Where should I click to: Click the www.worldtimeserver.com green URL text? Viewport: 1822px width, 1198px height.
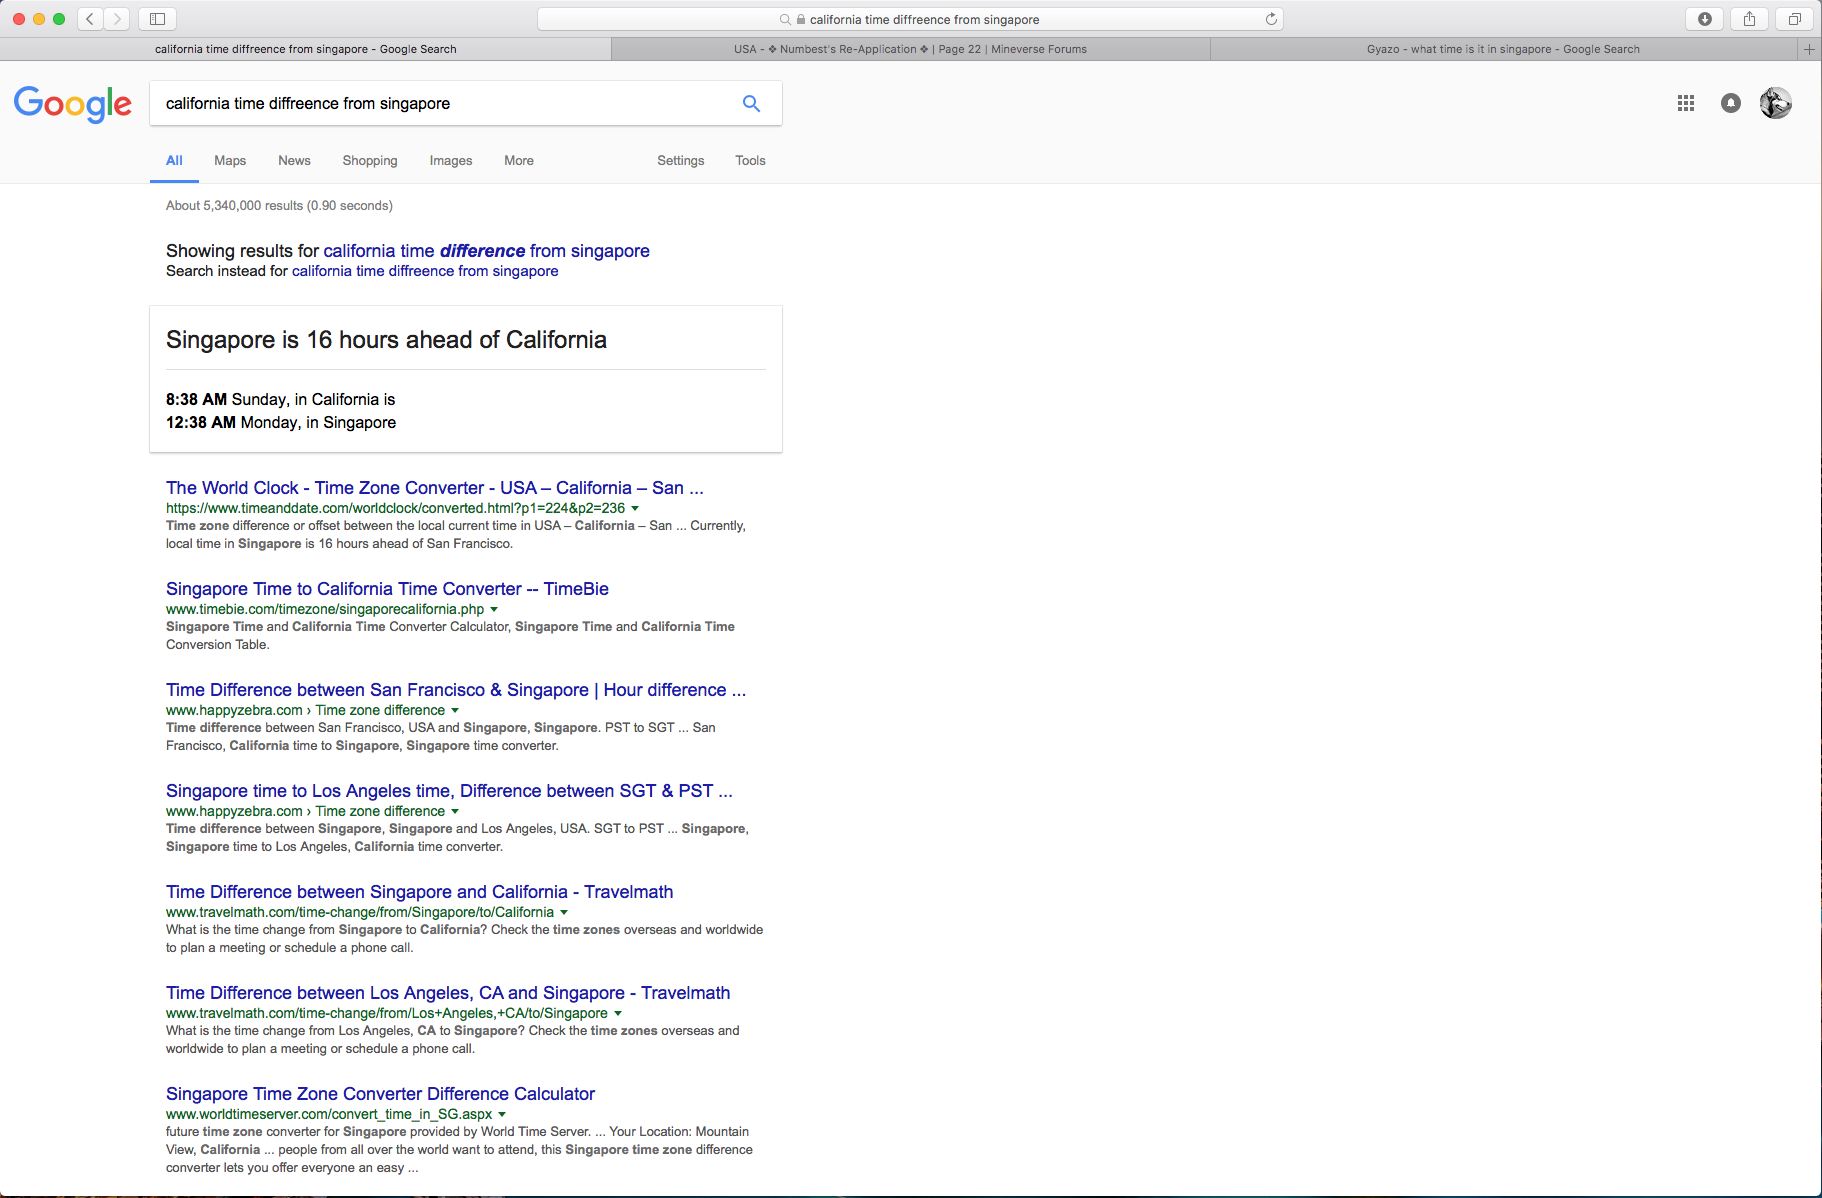[329, 1114]
